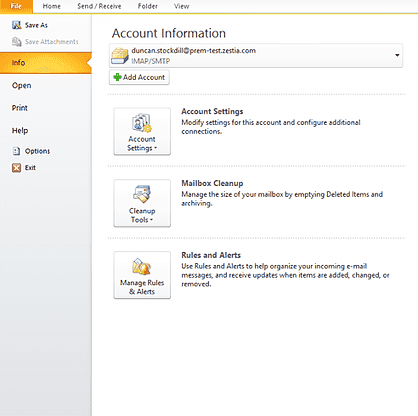Select the View tab
418x416 pixels.
pyautogui.click(x=181, y=6)
